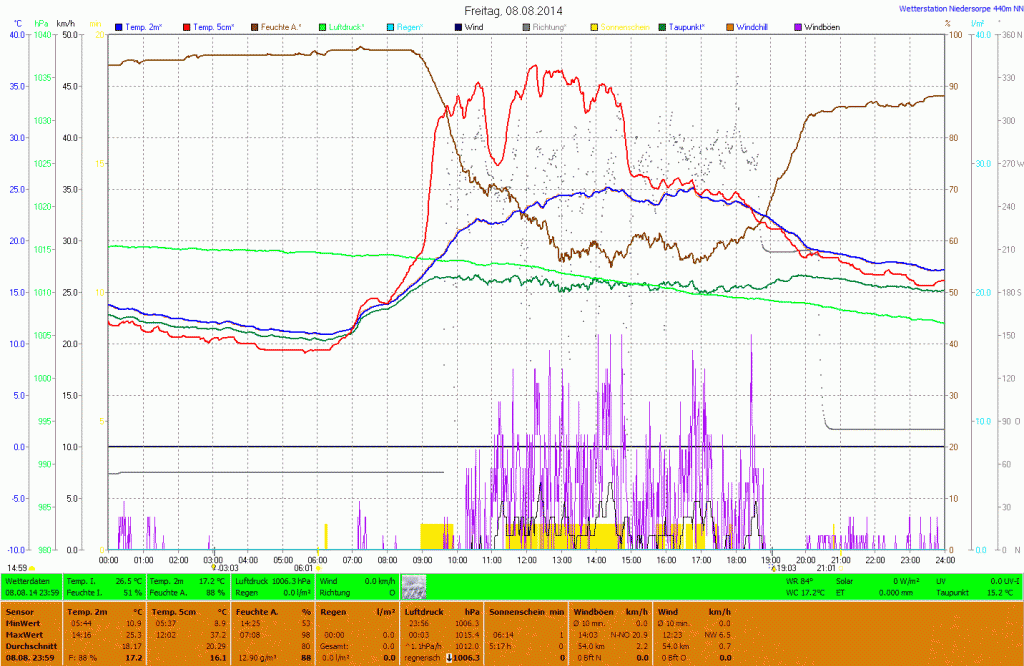Click the green Taupunkt legend square
The height and width of the screenshot is (666, 1024).
tap(662, 26)
